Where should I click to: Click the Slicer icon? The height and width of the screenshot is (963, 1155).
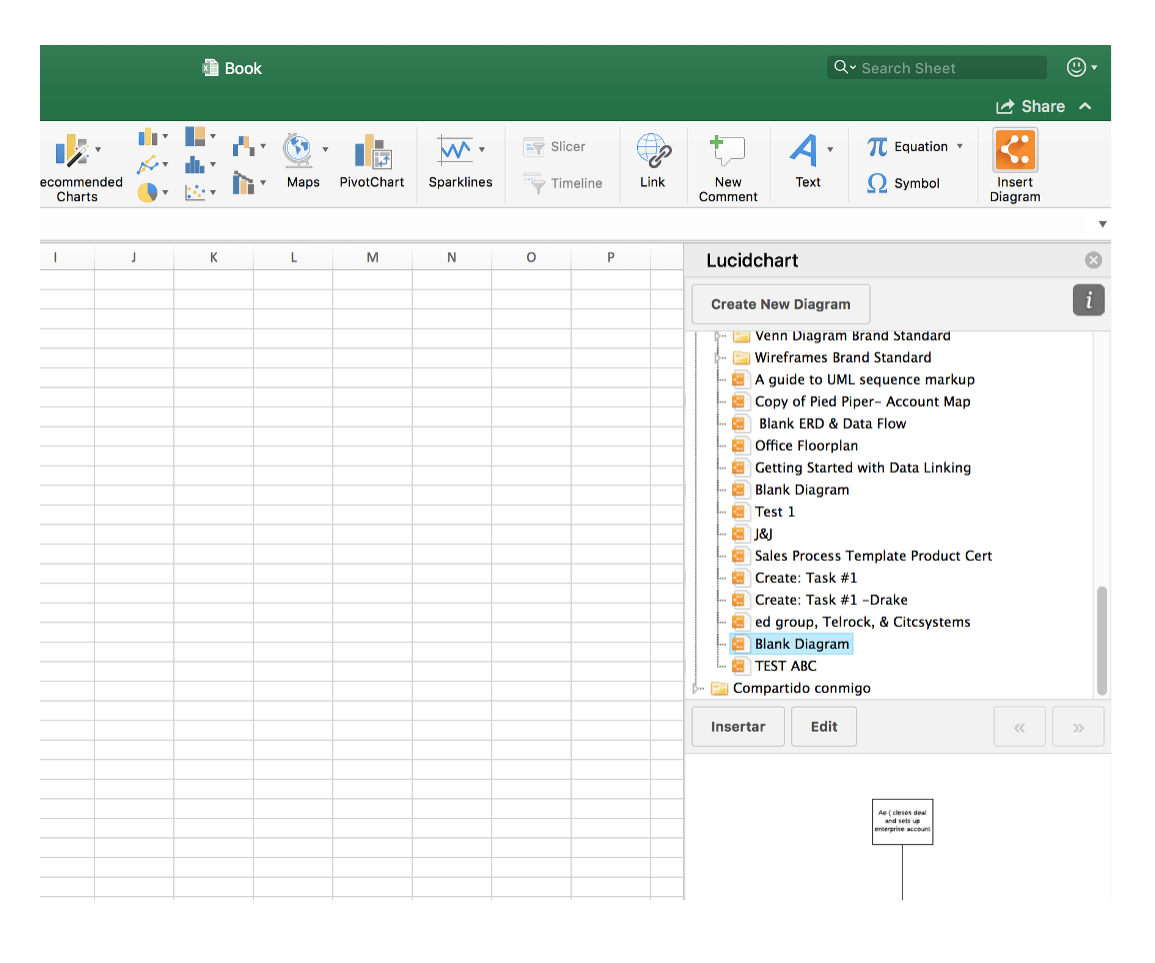(x=534, y=147)
